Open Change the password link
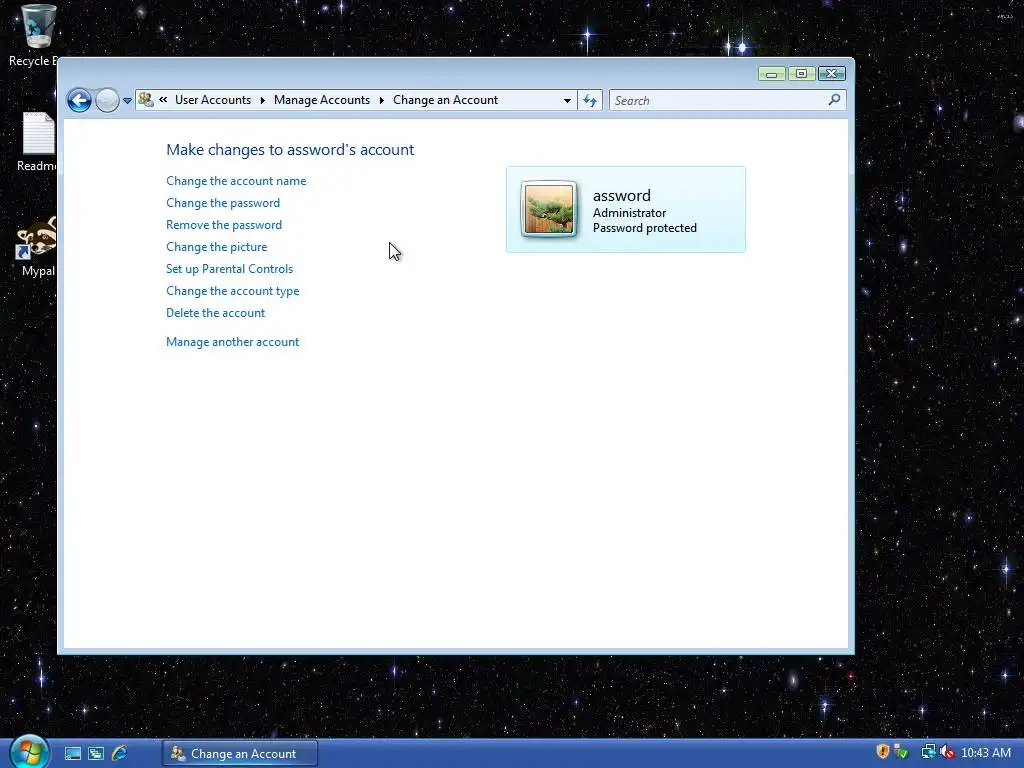The height and width of the screenshot is (768, 1024). click(x=223, y=203)
